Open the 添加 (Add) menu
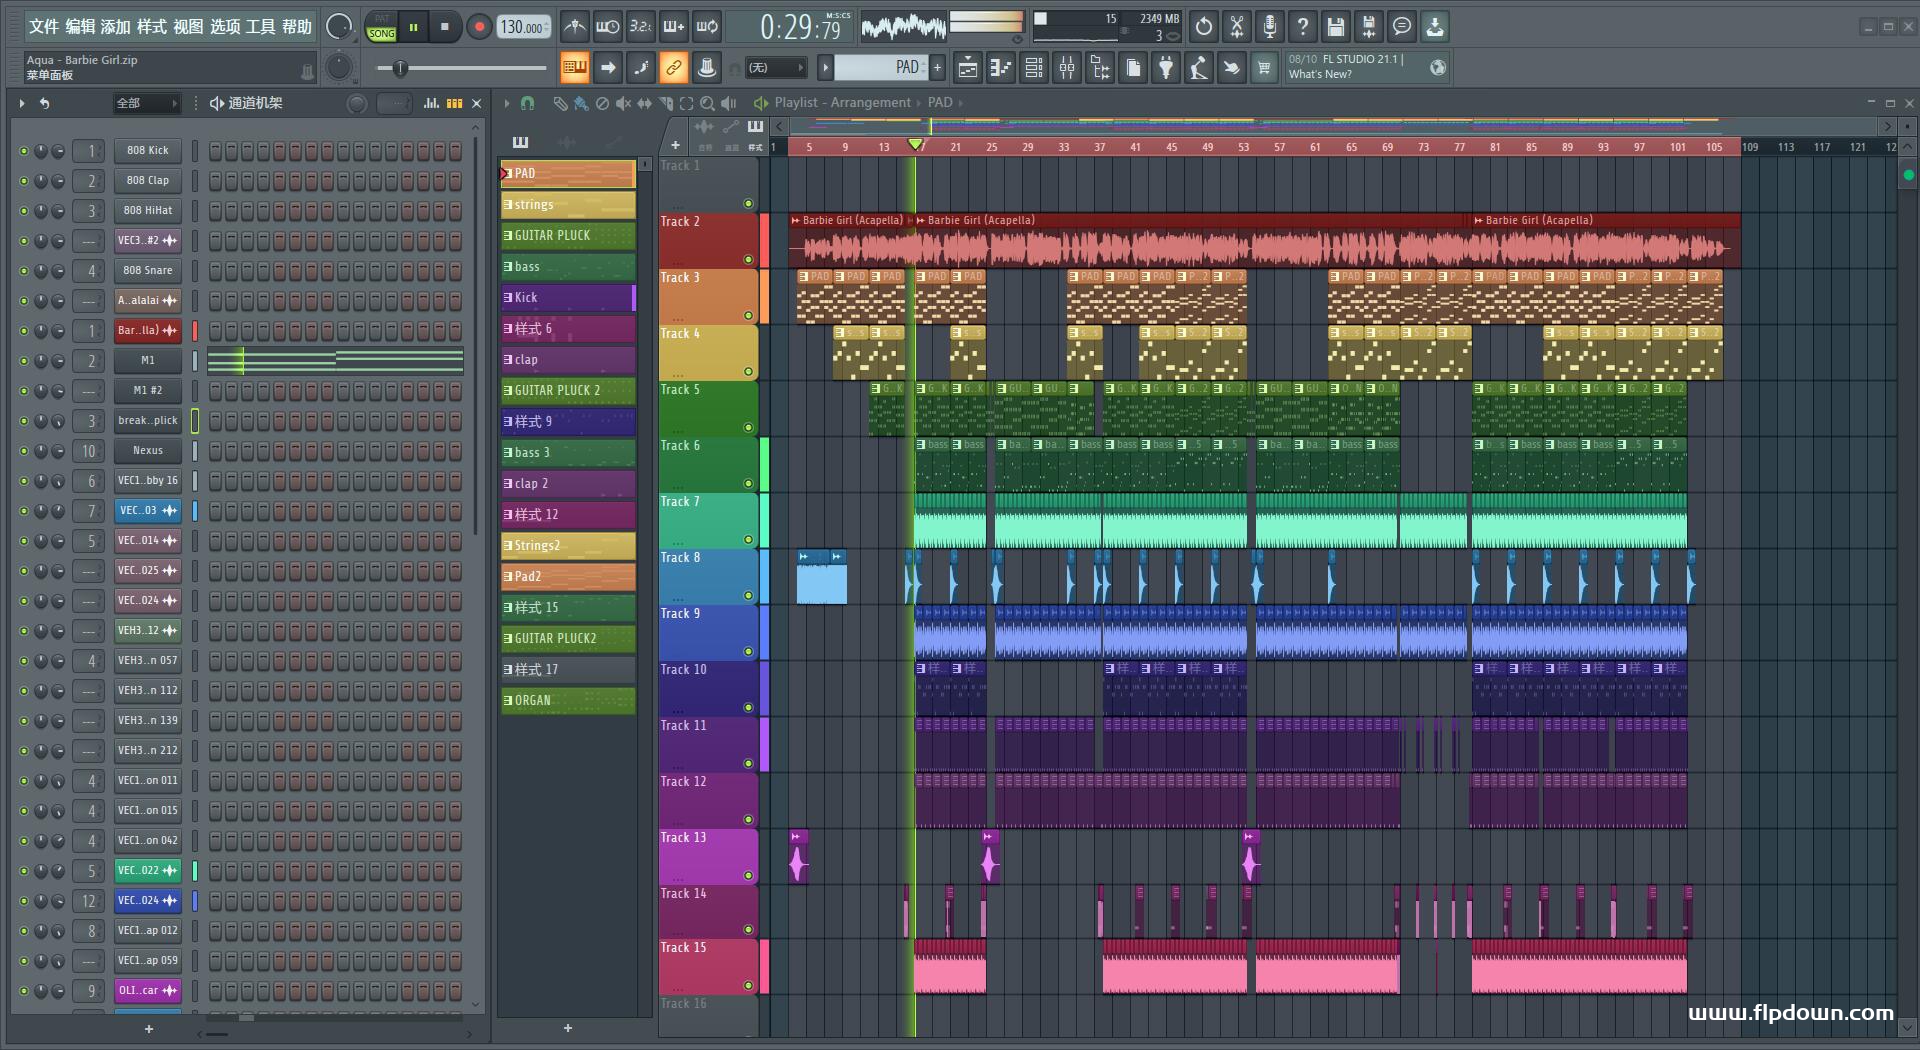 pyautogui.click(x=116, y=26)
